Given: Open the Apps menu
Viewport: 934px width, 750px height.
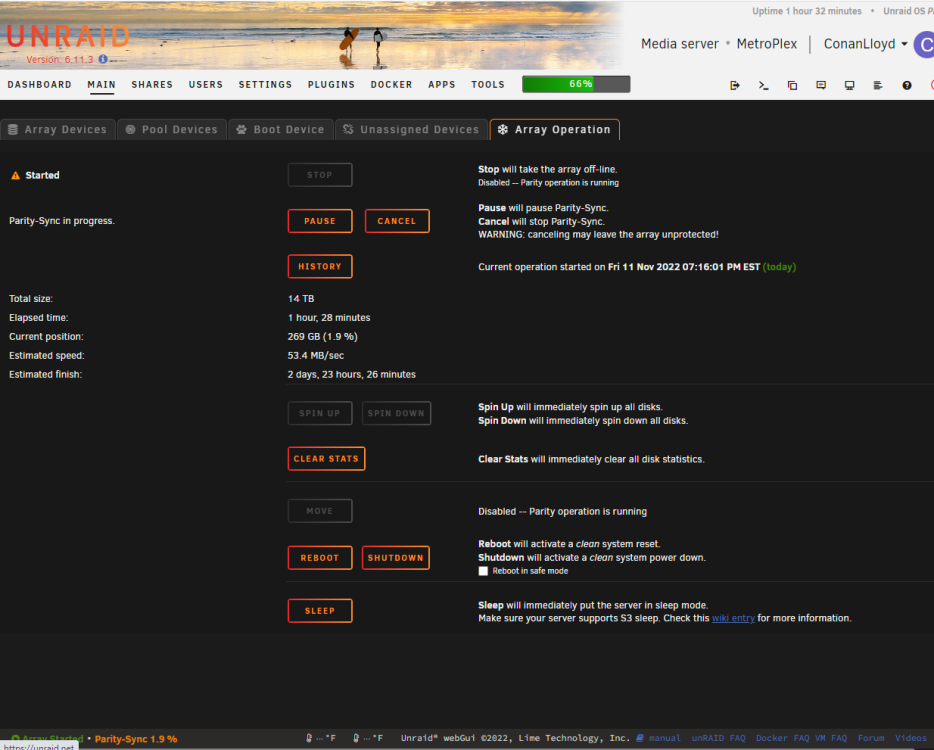Looking at the screenshot, I should (441, 85).
